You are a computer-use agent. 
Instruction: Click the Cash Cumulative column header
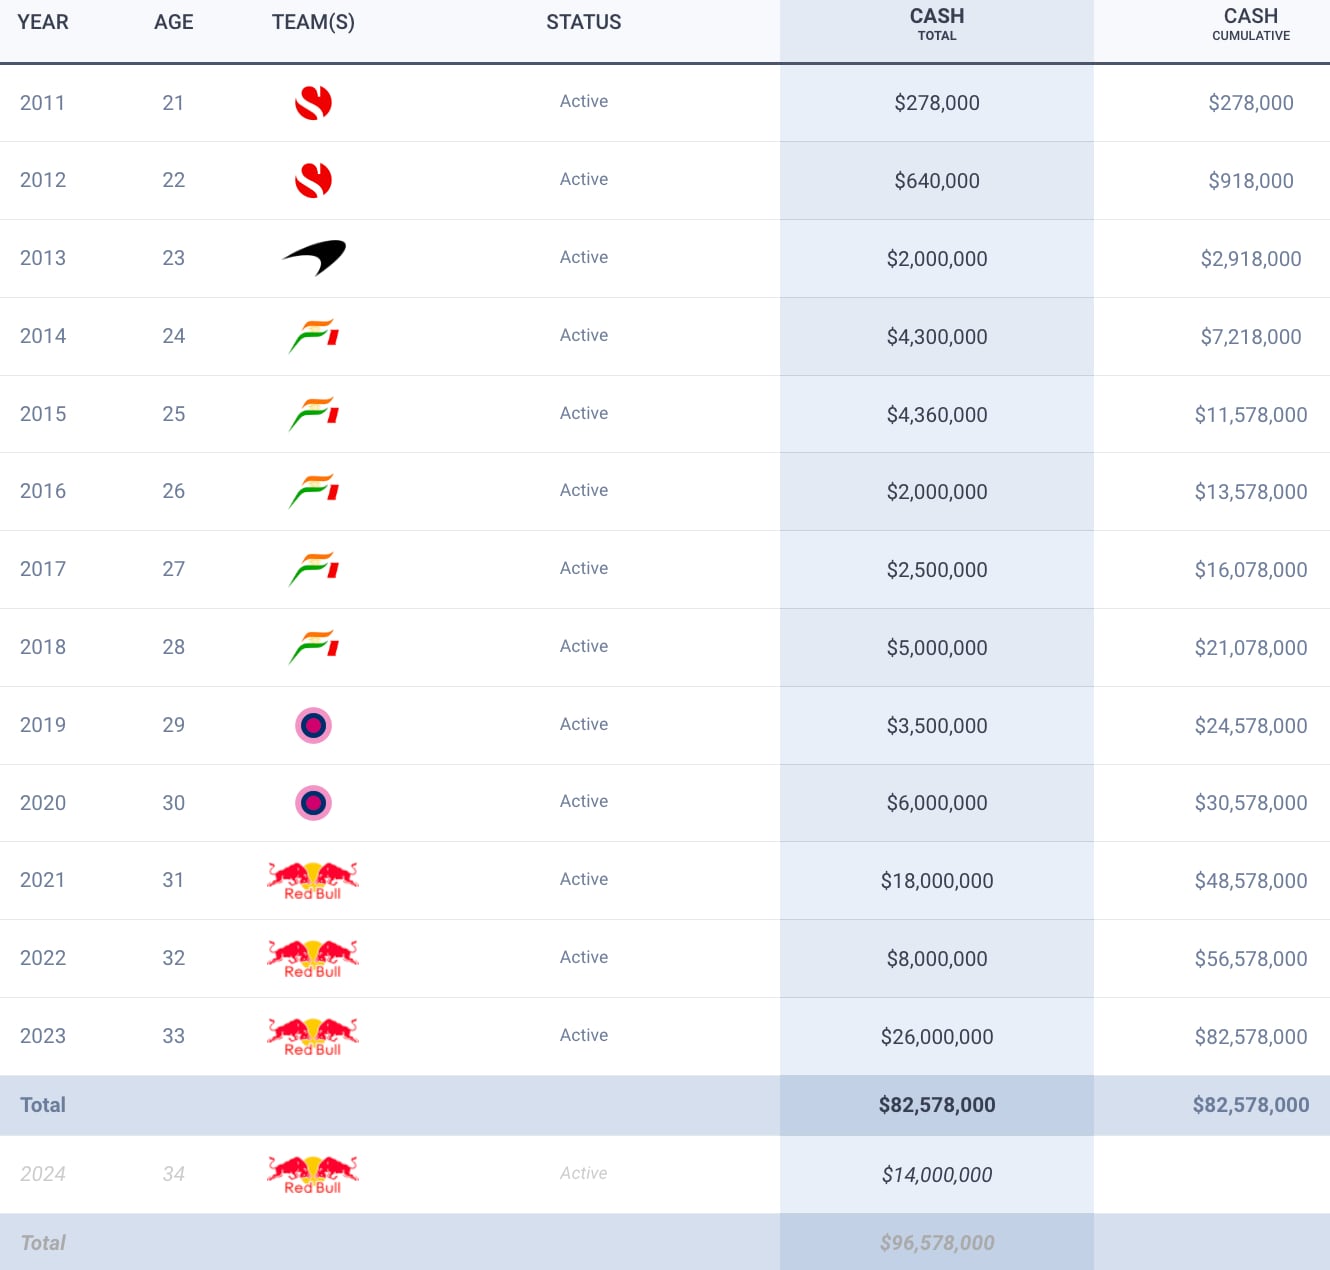[x=1250, y=24]
